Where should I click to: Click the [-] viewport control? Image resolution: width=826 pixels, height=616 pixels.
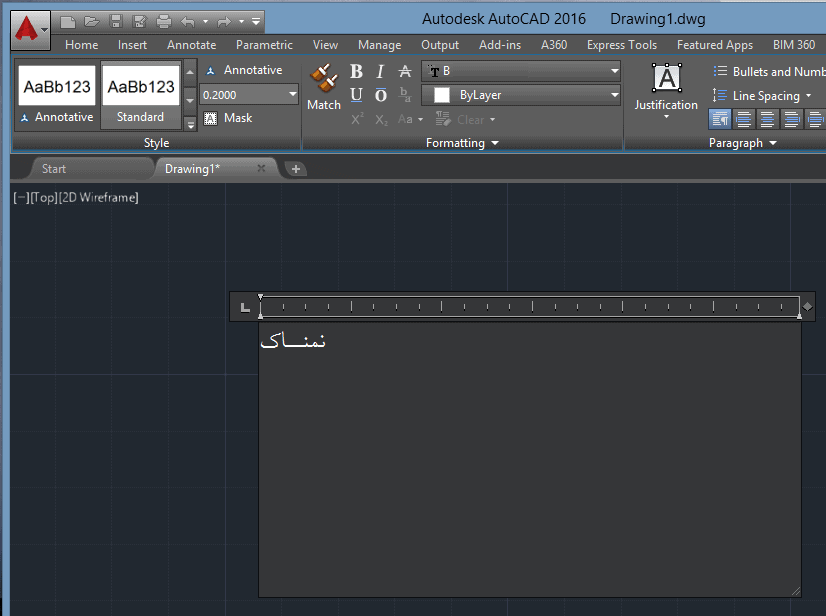pos(22,198)
